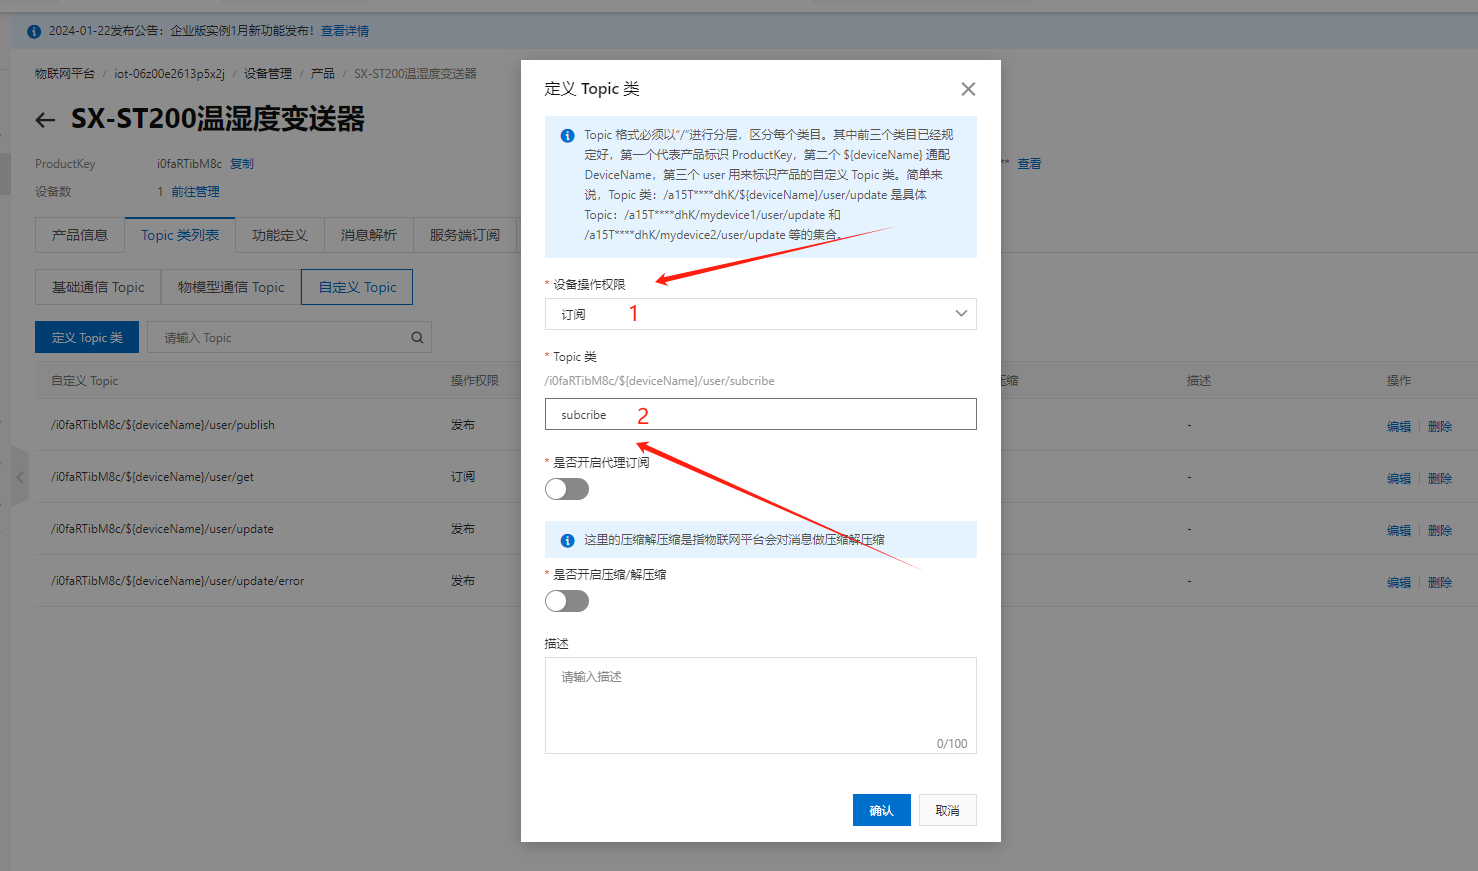
Task: Click the info icon in Topic format hint
Action: [567, 135]
